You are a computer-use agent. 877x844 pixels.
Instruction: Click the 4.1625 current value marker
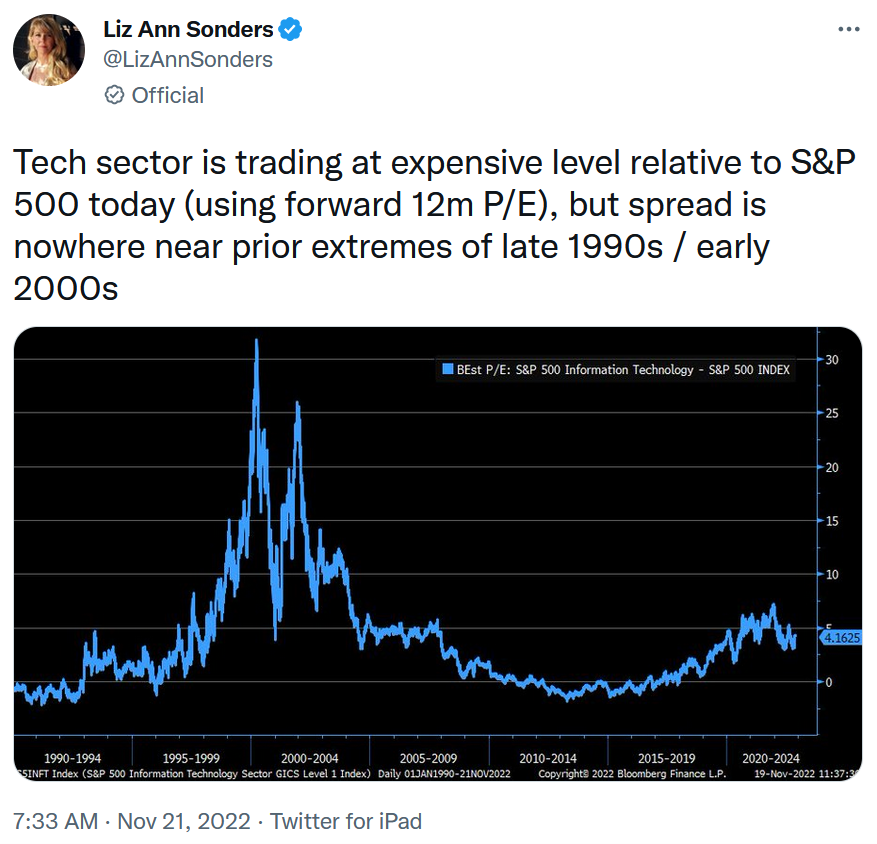840,635
